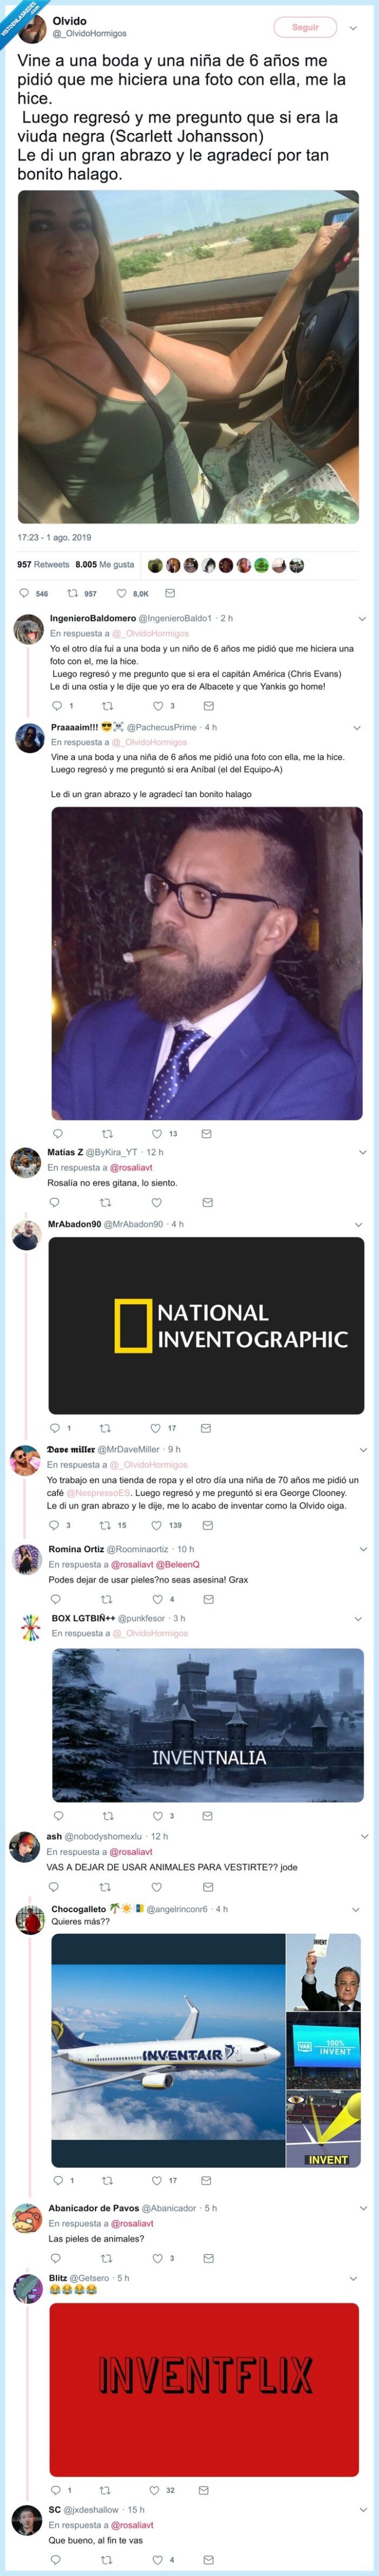Open the @_OlvidoHormigos handle link under Olvido
The height and width of the screenshot is (2576, 379).
point(89,34)
